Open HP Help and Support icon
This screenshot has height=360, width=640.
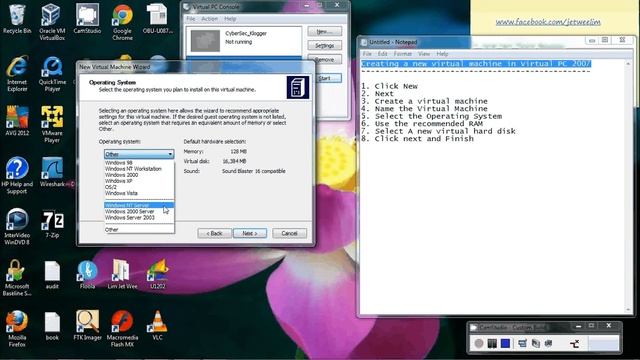pyautogui.click(x=17, y=176)
